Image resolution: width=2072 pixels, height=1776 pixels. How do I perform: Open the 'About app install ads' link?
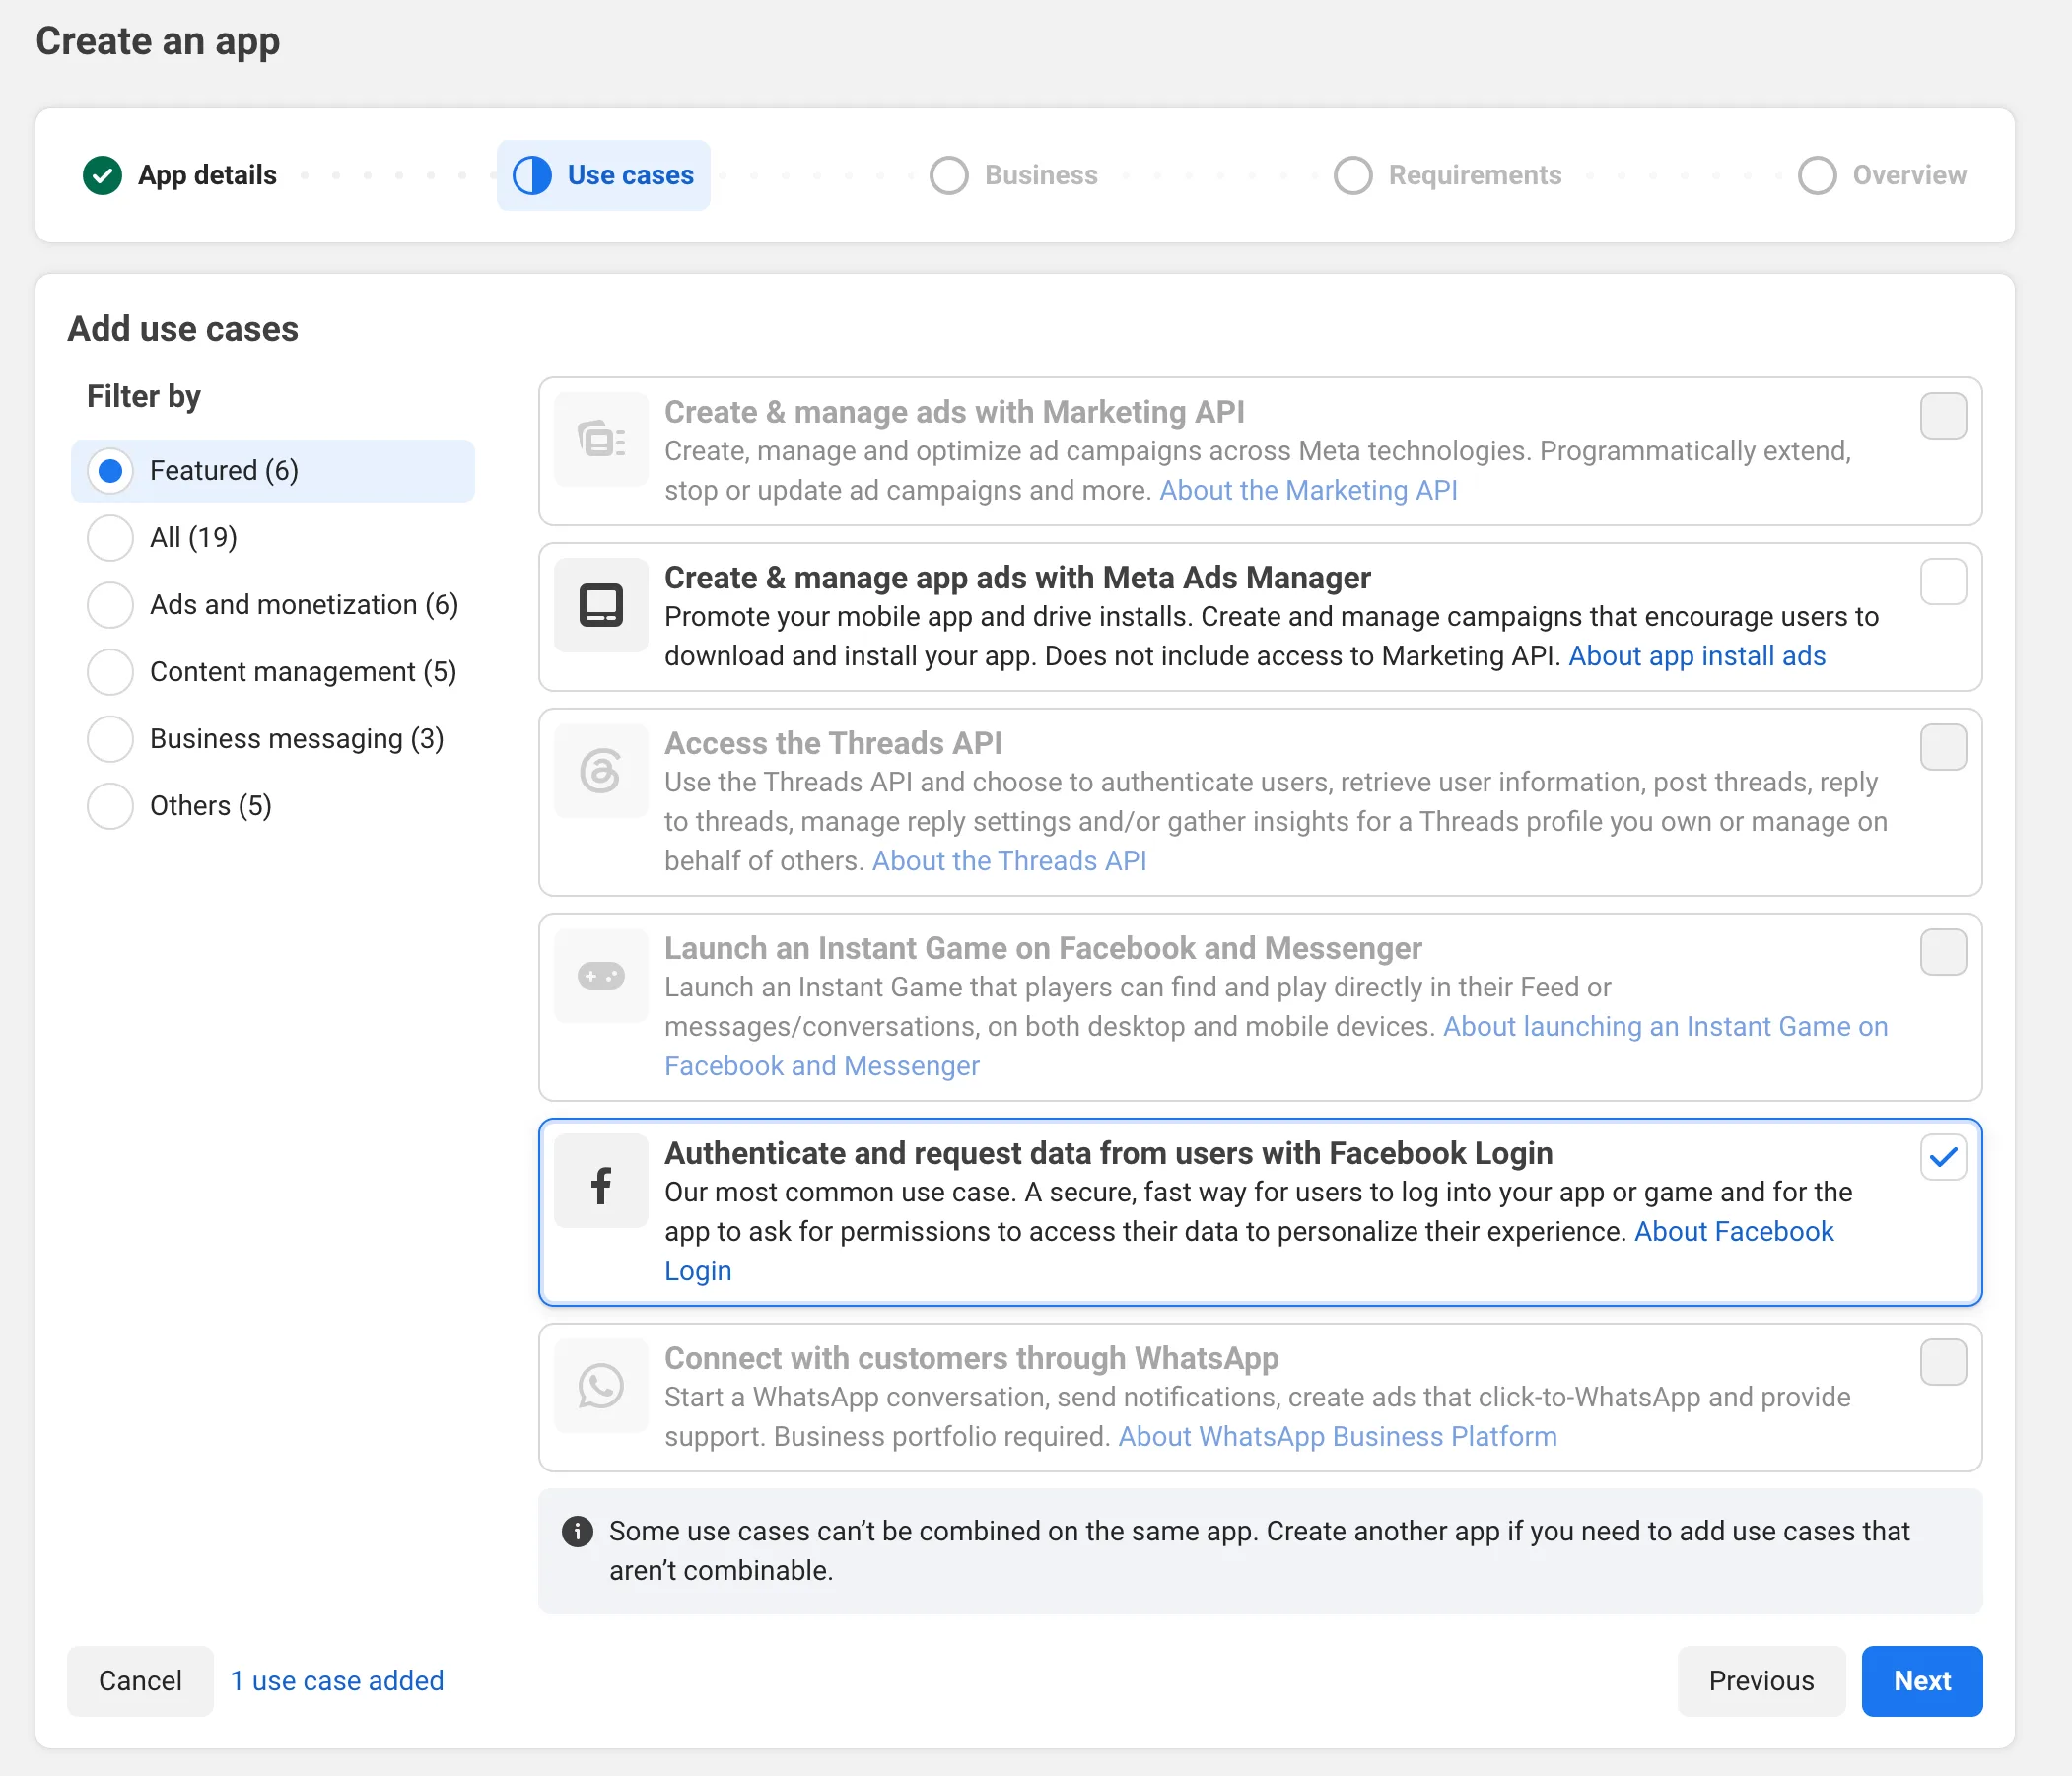(1697, 656)
